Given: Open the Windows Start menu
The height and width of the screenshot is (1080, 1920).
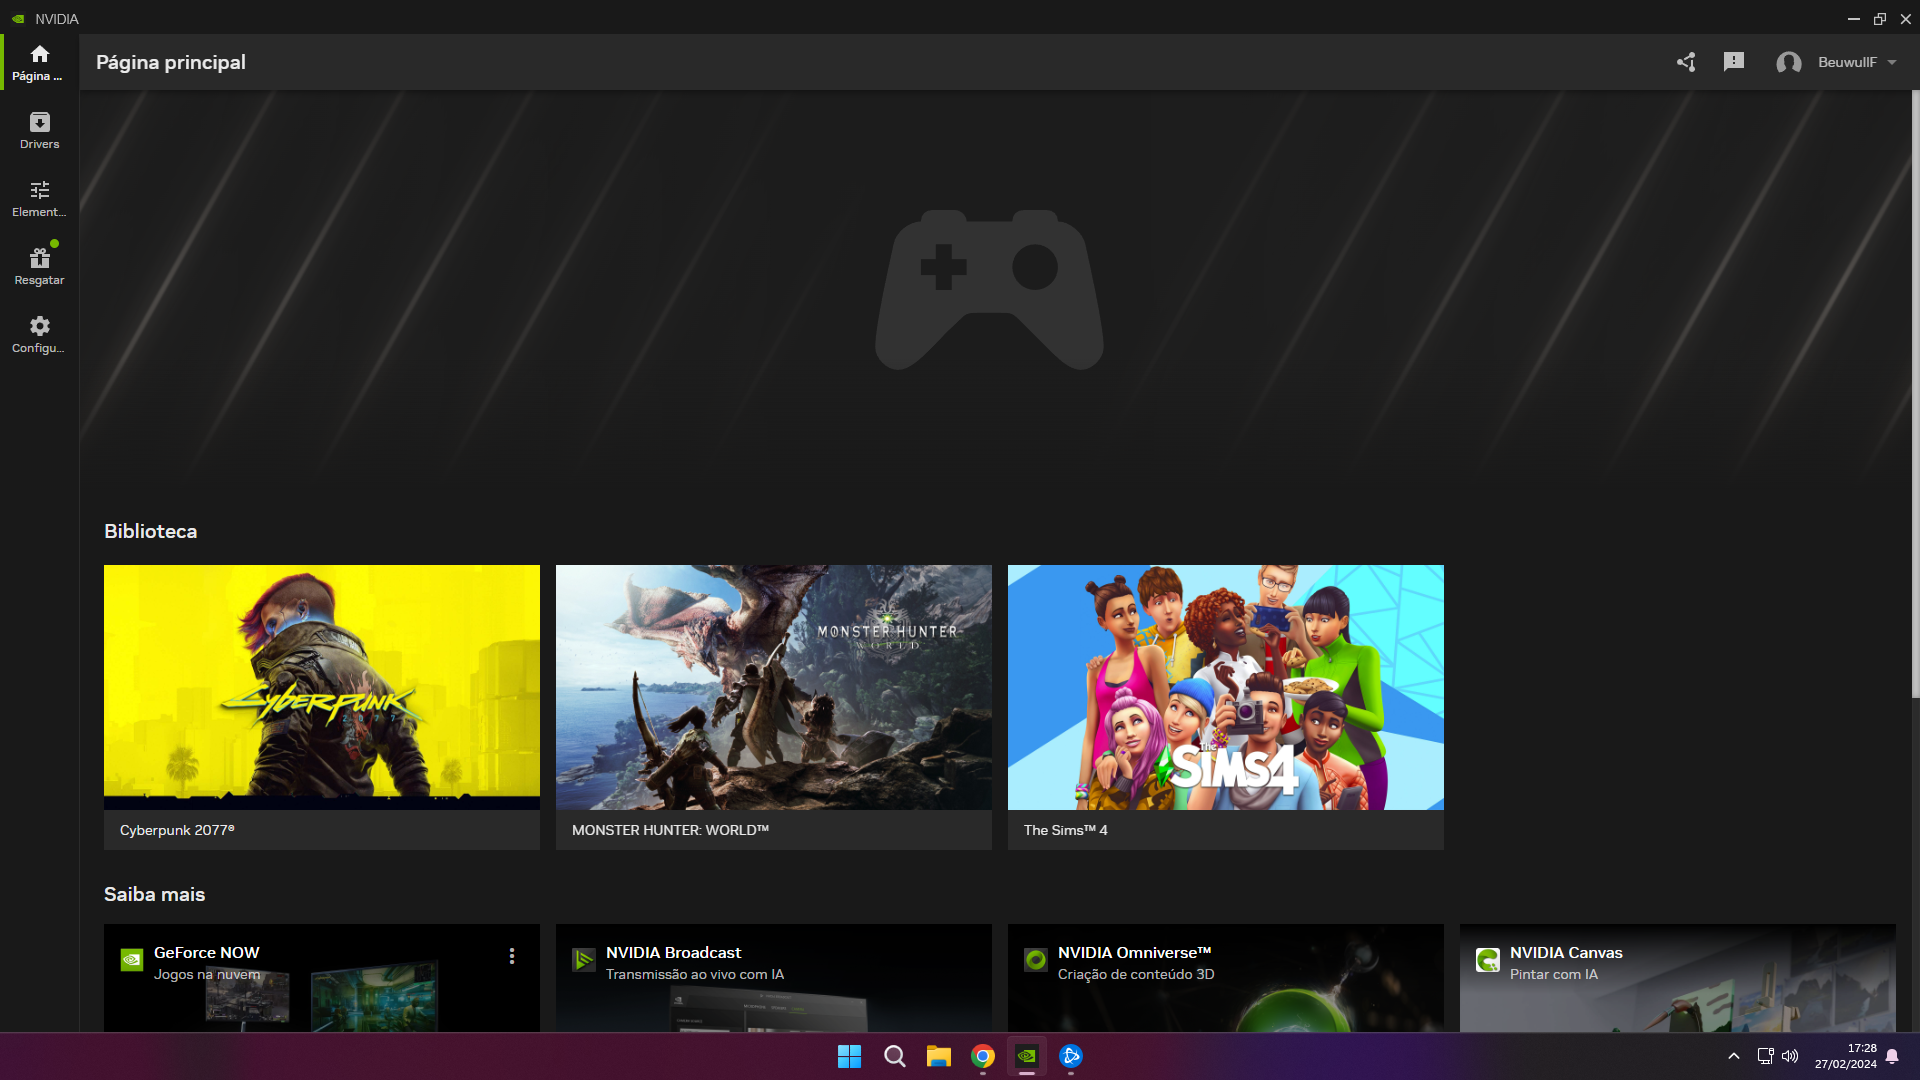Looking at the screenshot, I should pos(849,1056).
